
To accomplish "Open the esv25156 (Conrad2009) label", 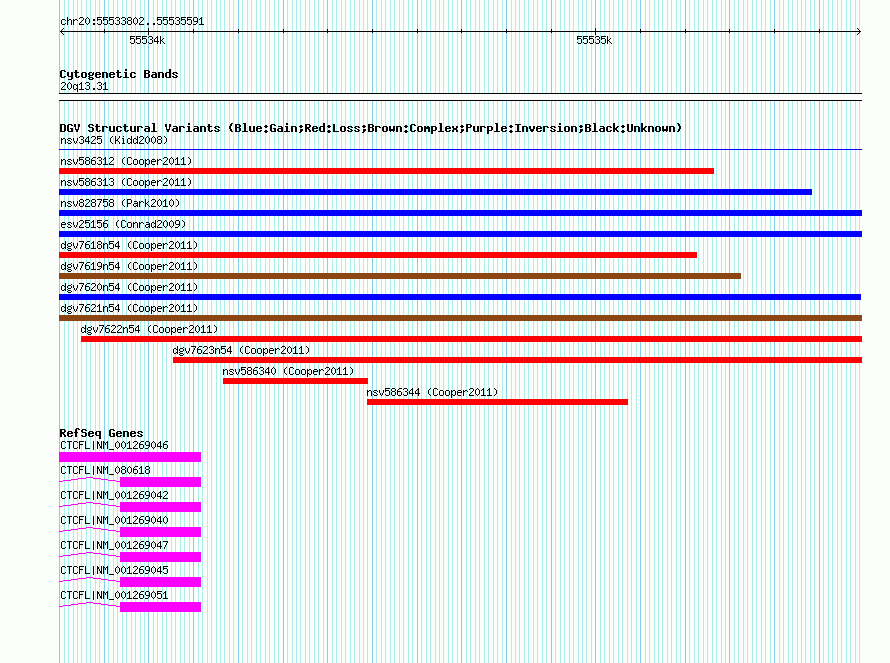I will (123, 224).
